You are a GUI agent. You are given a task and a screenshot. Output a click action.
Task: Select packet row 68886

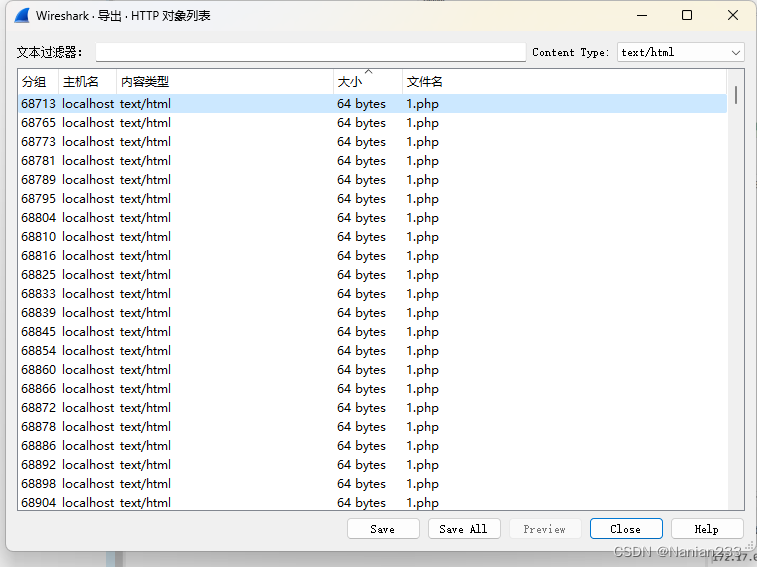[x=372, y=446]
